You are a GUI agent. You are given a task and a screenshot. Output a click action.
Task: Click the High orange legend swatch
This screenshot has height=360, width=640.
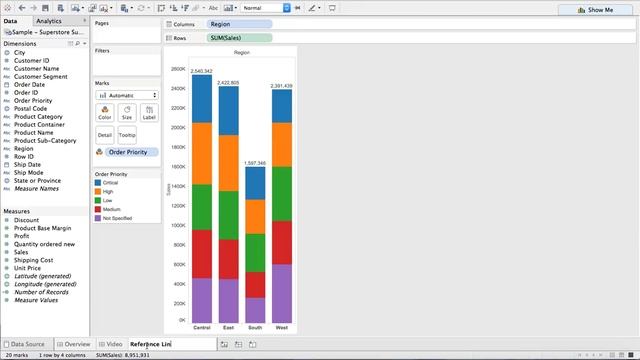point(98,191)
